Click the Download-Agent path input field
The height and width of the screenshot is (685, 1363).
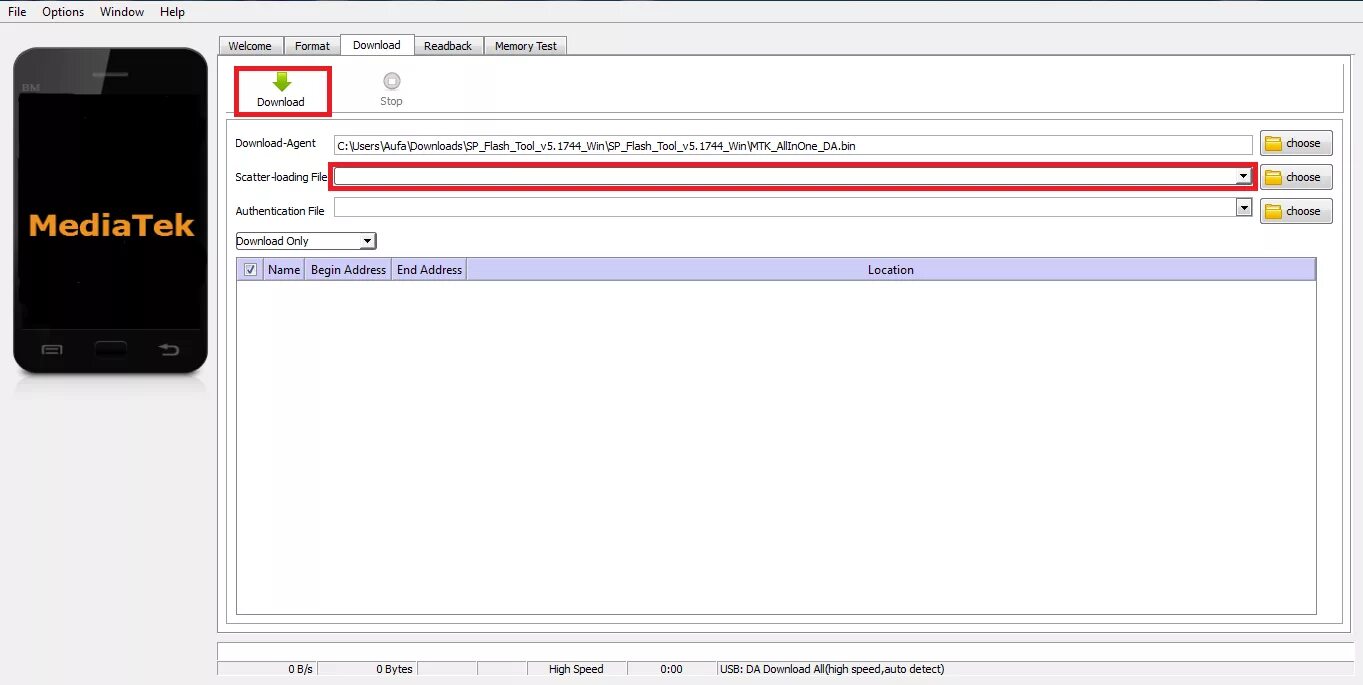[x=793, y=145]
